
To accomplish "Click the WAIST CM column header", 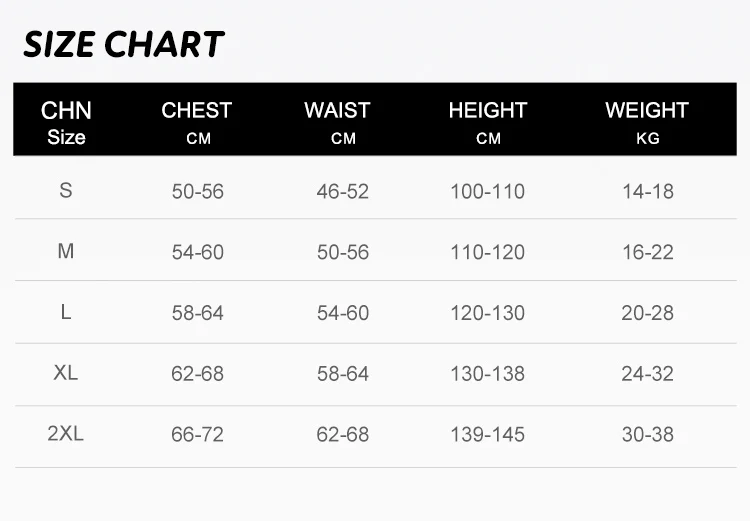I will pos(337,123).
